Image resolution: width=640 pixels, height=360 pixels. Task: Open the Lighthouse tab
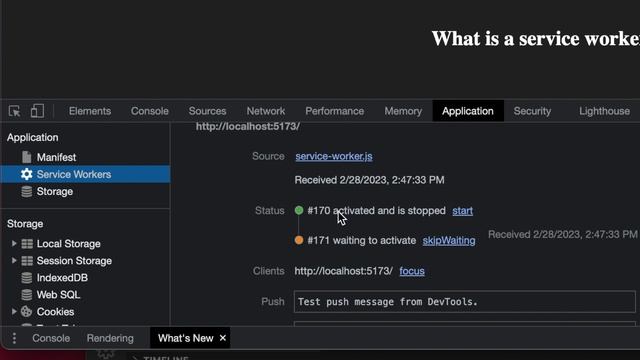(x=604, y=111)
